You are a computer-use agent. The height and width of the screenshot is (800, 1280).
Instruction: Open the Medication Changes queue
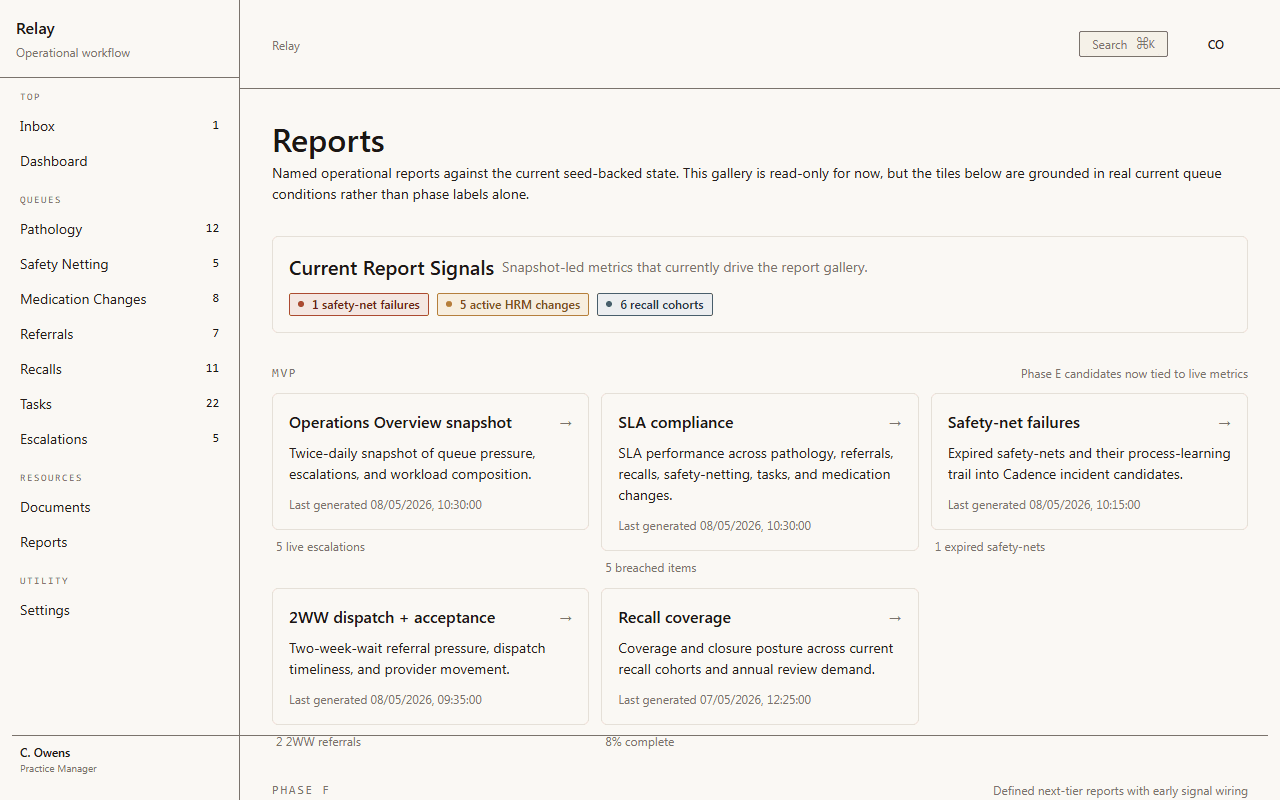[119, 299]
